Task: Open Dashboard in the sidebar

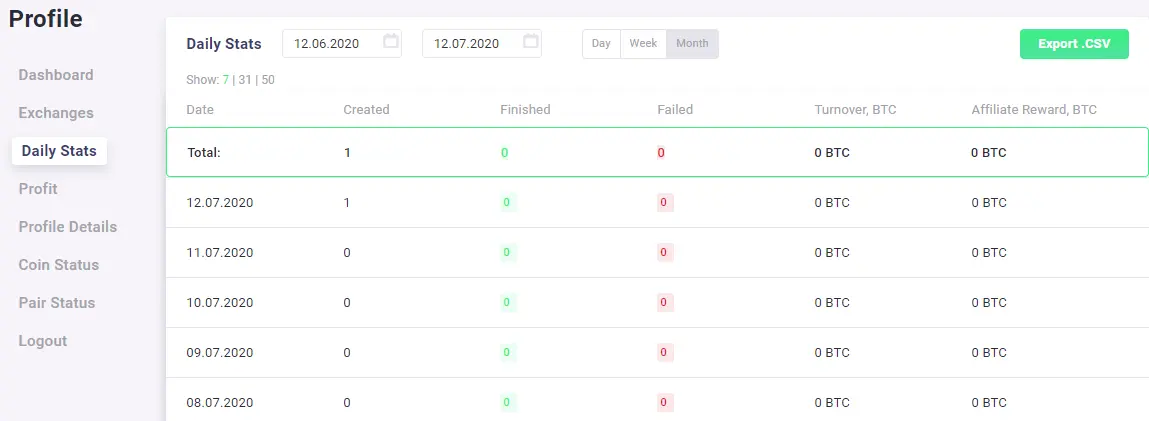Action: click(56, 75)
